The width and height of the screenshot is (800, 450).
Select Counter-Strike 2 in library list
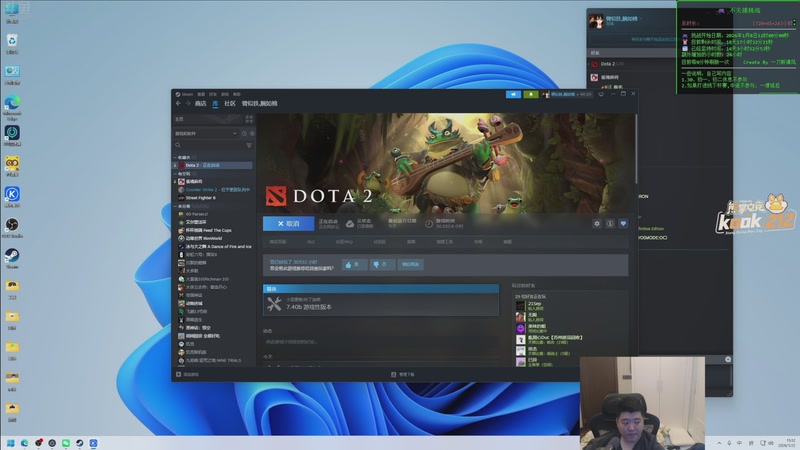[x=214, y=190]
